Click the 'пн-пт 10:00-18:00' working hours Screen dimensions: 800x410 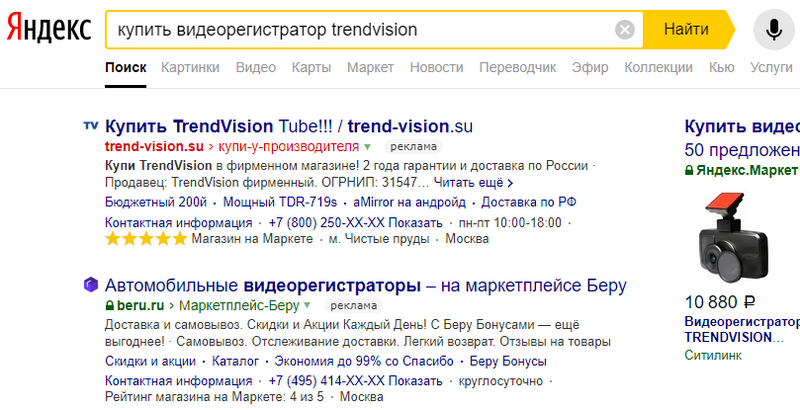pos(510,223)
